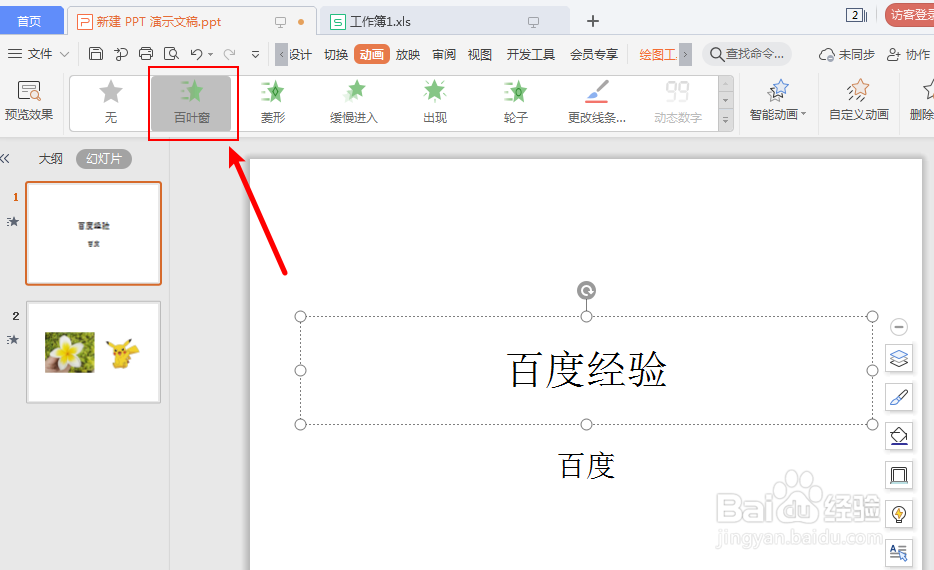Choose the 动态数字 dynamic number effect

point(678,103)
